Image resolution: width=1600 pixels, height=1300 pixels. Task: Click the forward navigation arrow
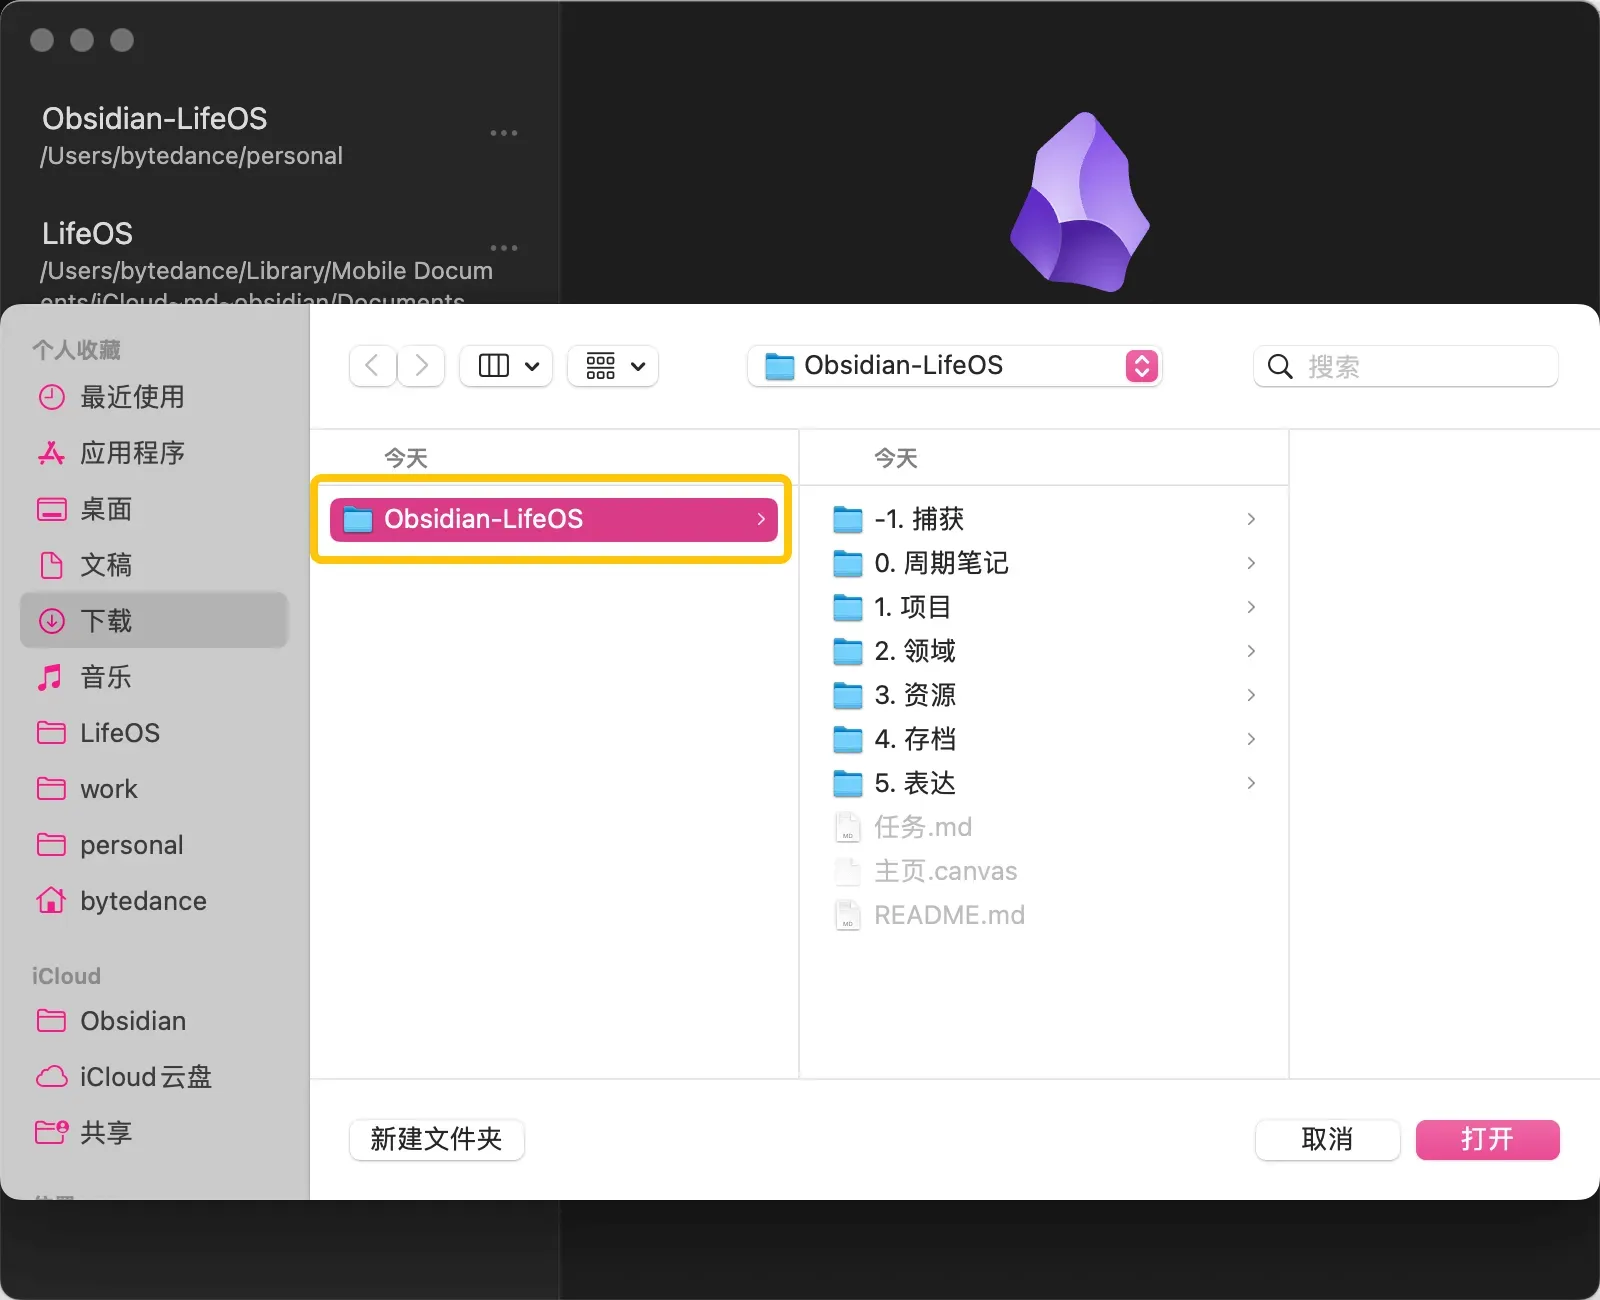coord(421,366)
